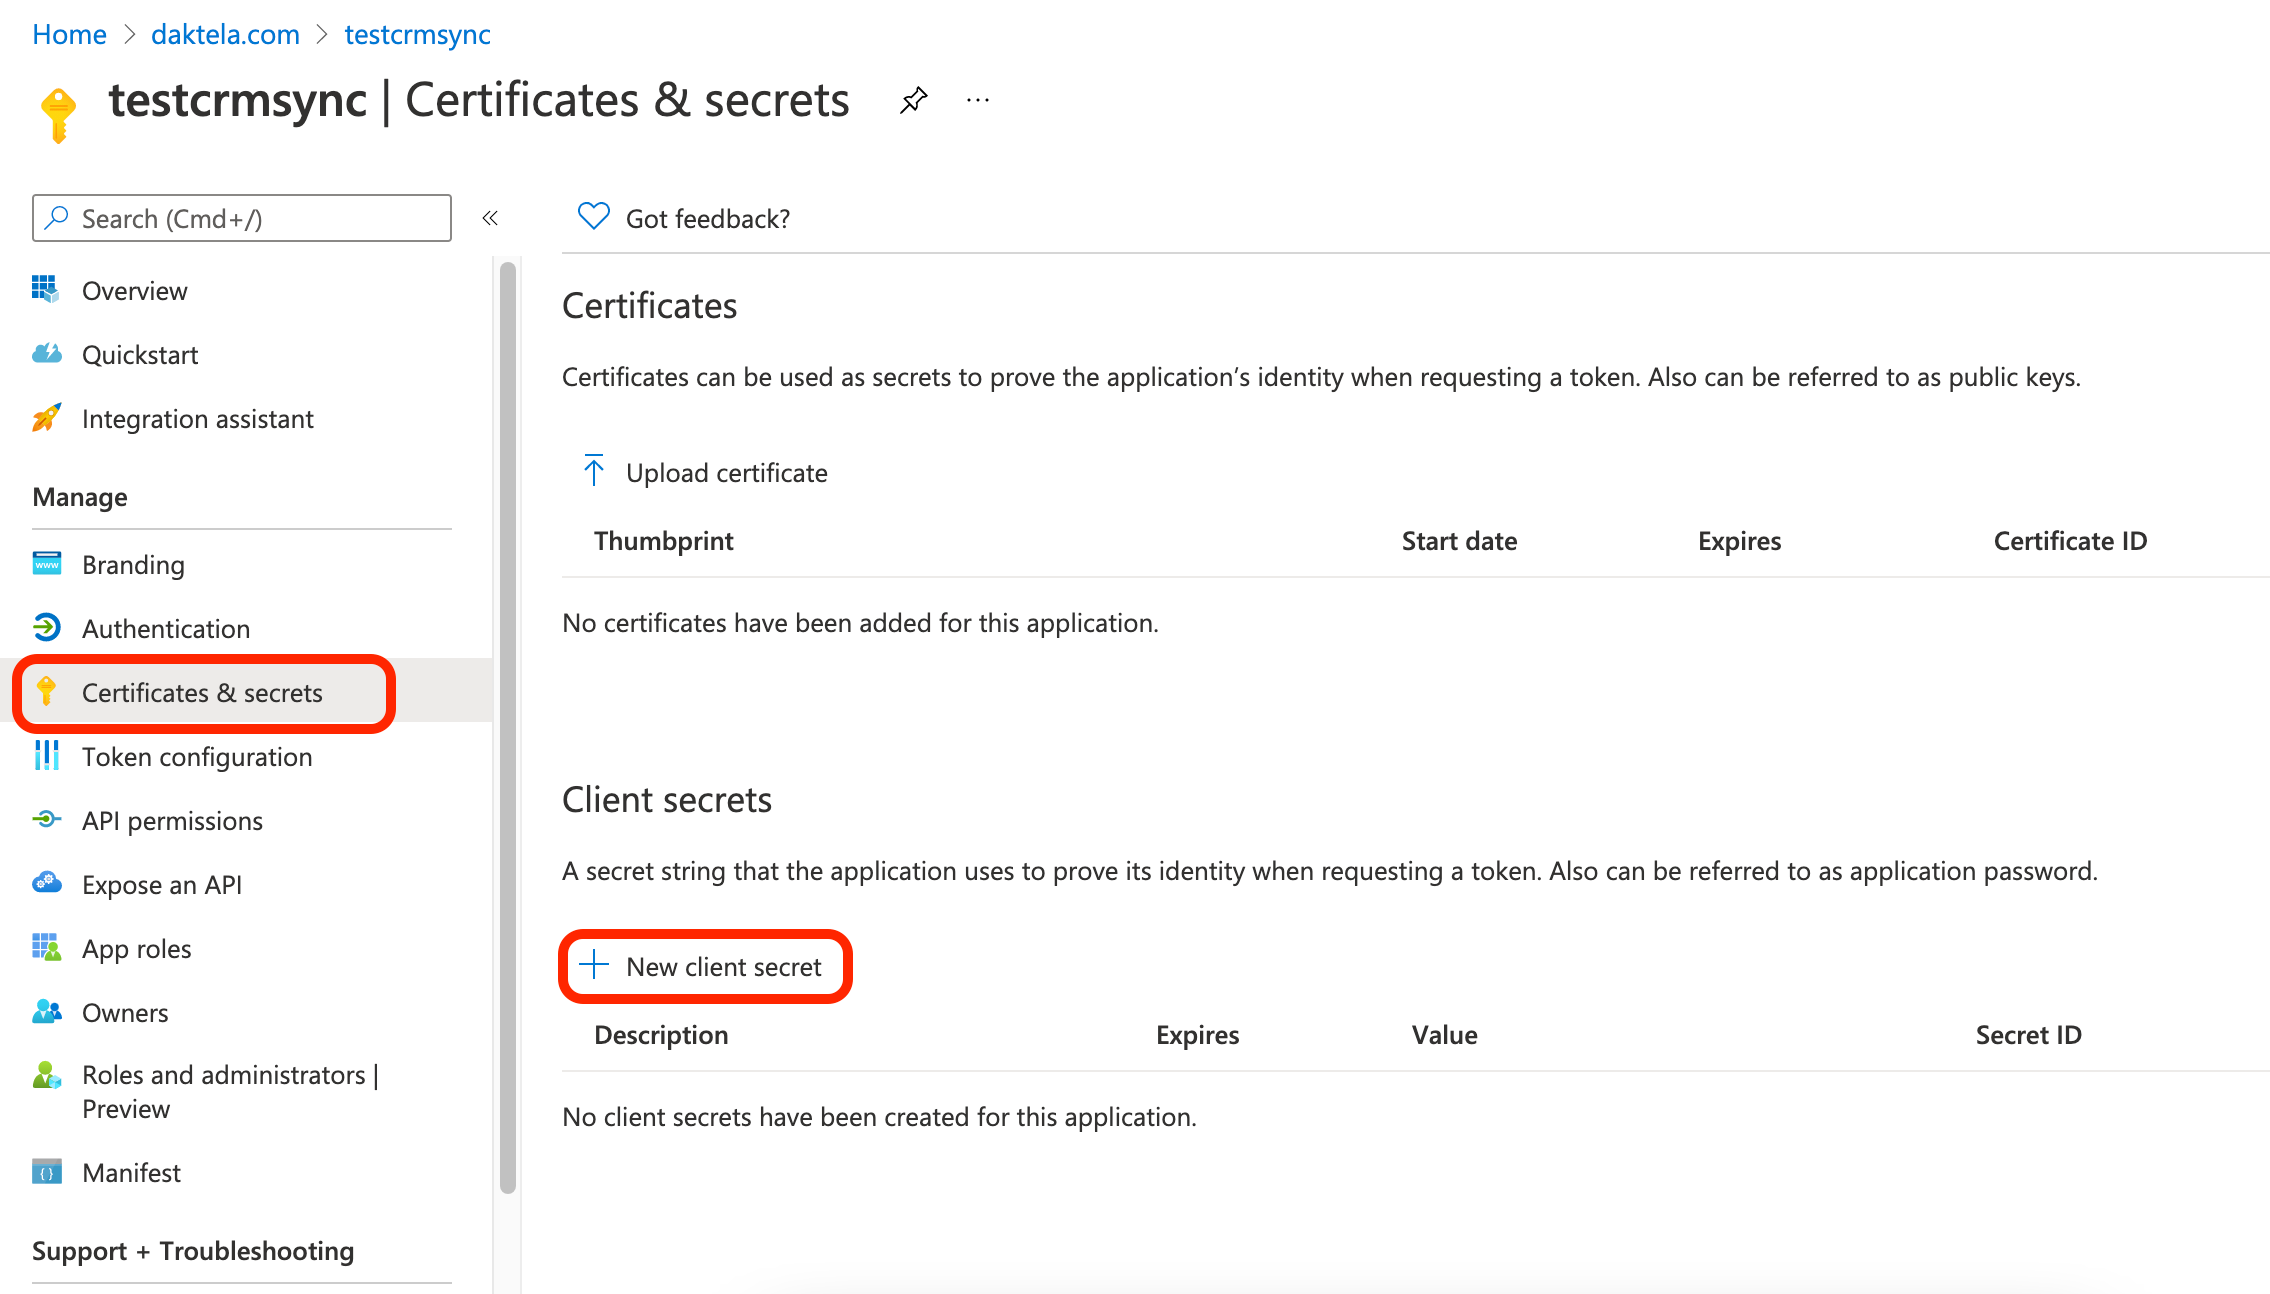Click the Upload certificate arrow icon
The height and width of the screenshot is (1294, 2270).
pos(594,471)
